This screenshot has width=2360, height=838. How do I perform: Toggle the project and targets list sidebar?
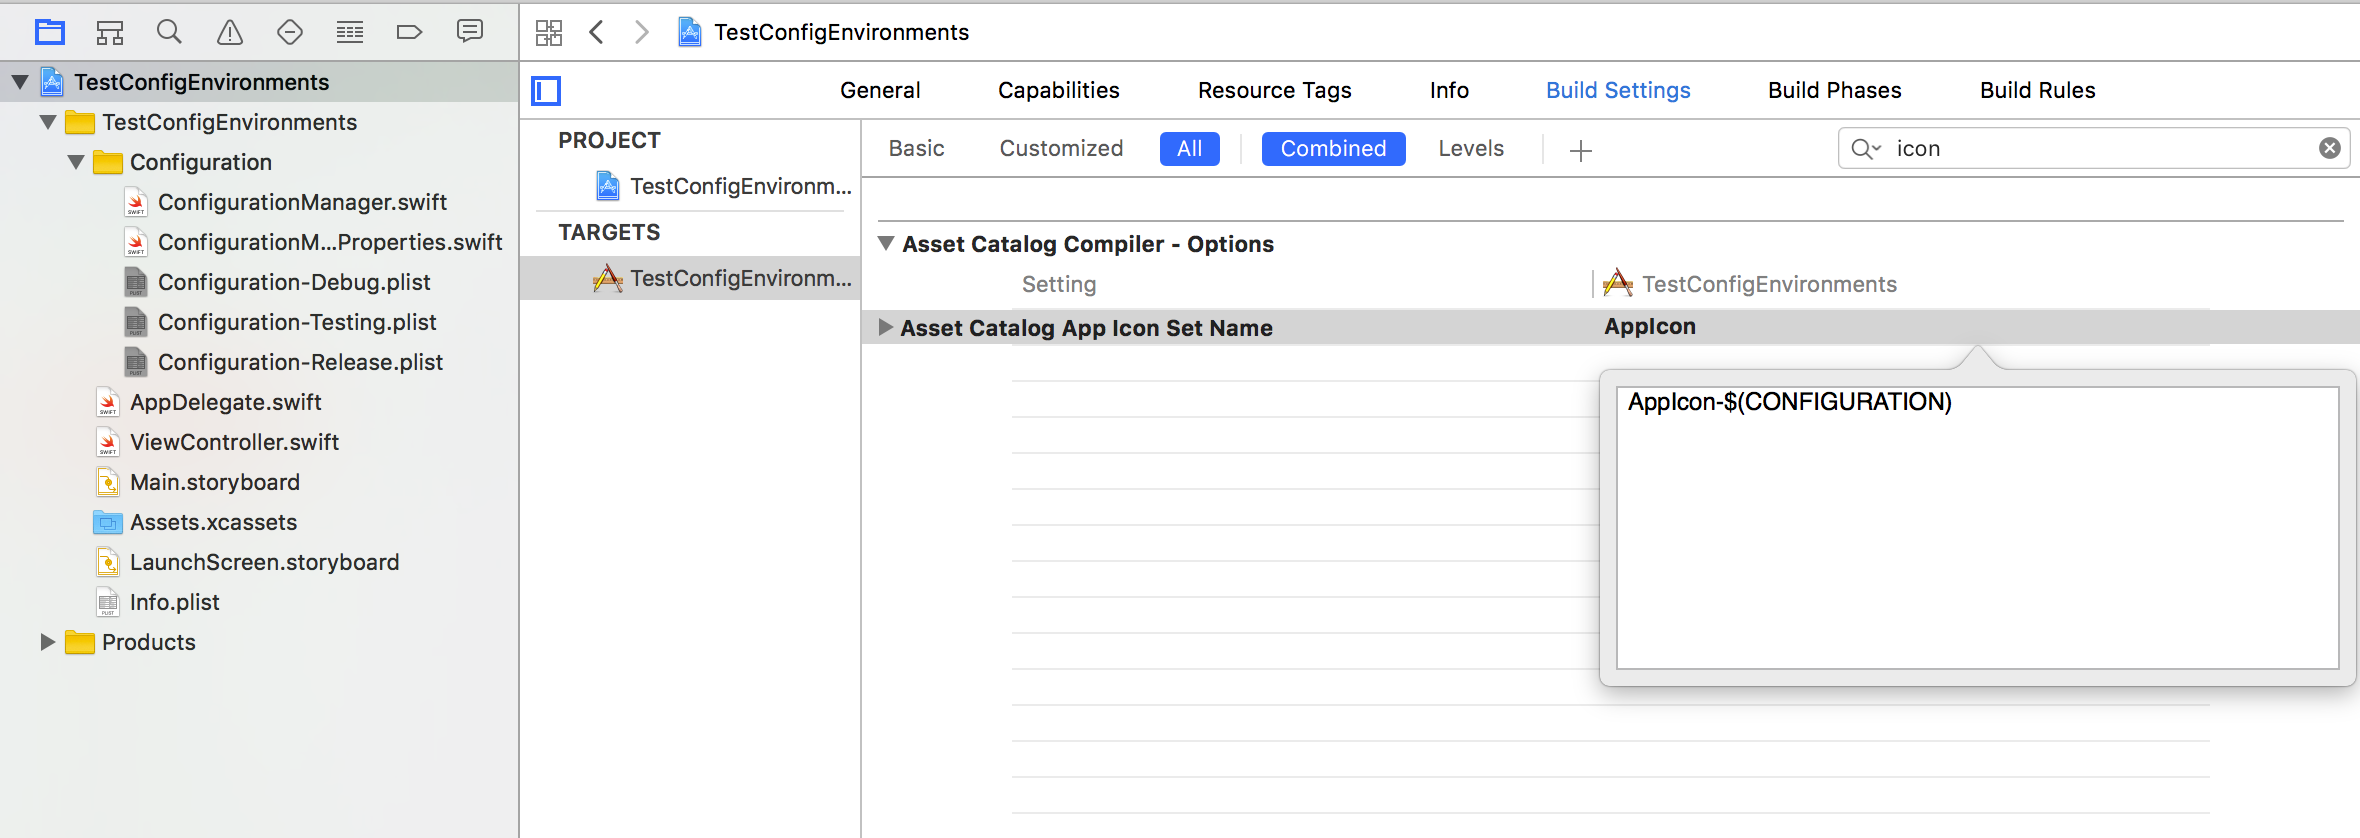(x=546, y=91)
